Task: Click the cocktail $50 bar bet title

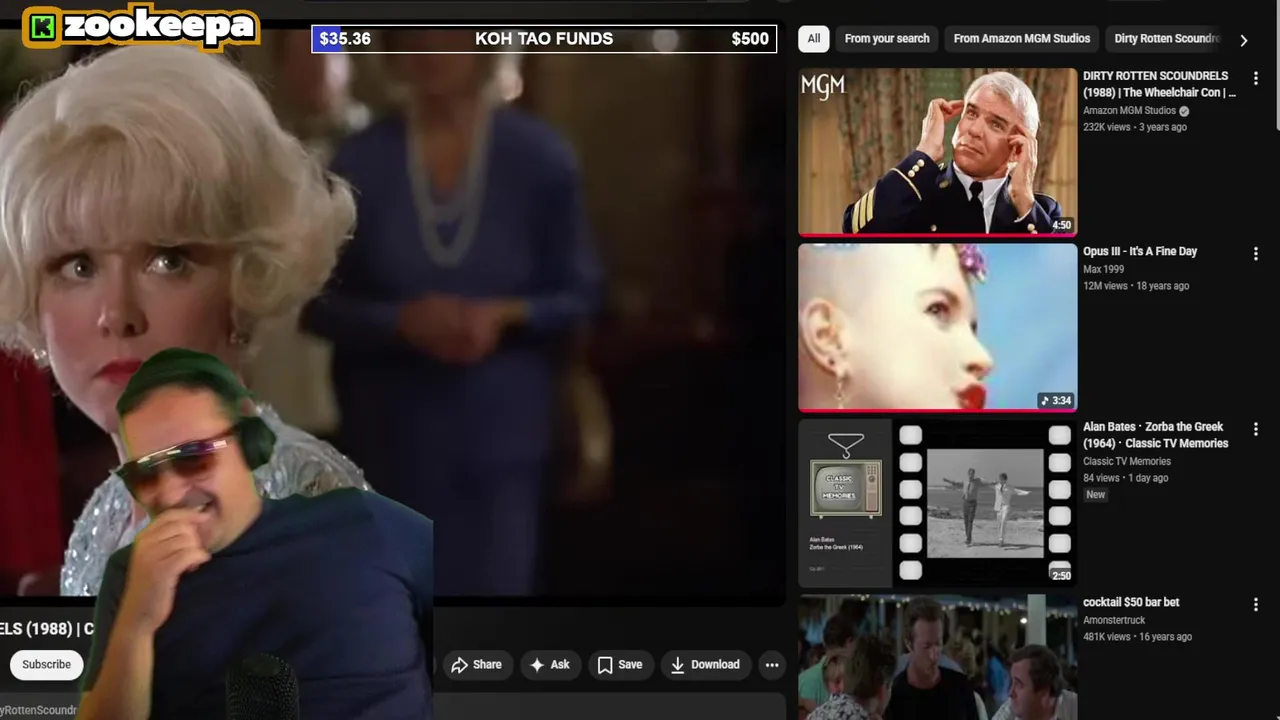Action: point(1131,603)
